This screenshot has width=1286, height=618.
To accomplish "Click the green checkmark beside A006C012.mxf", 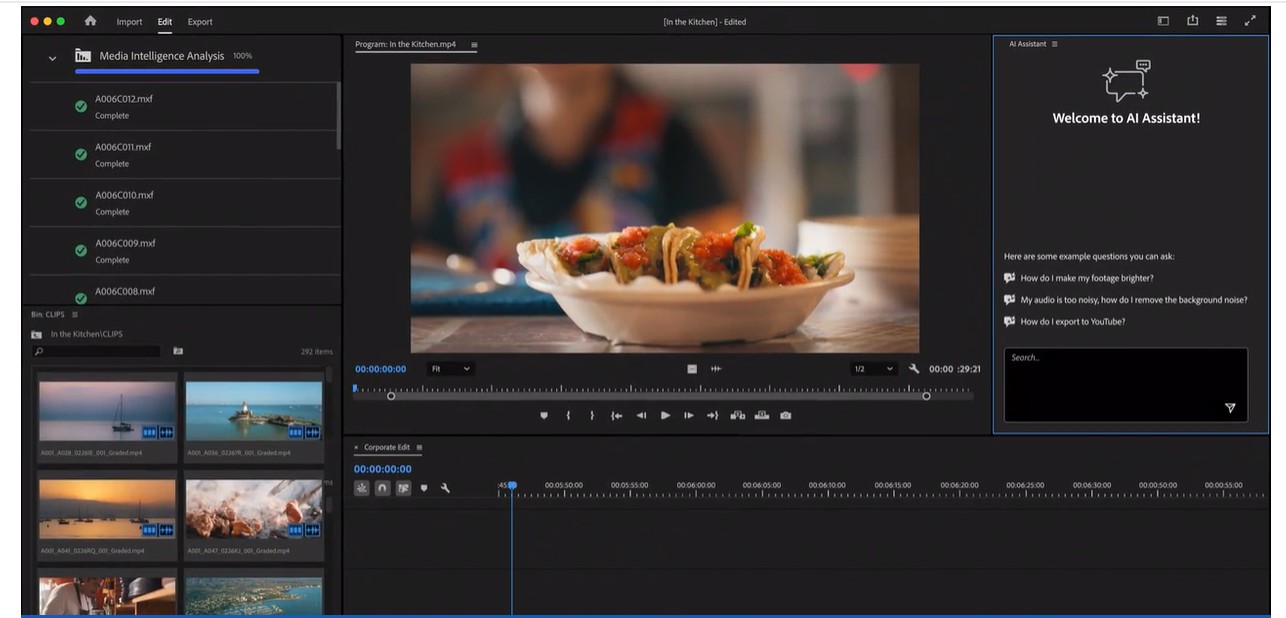I will (81, 106).
